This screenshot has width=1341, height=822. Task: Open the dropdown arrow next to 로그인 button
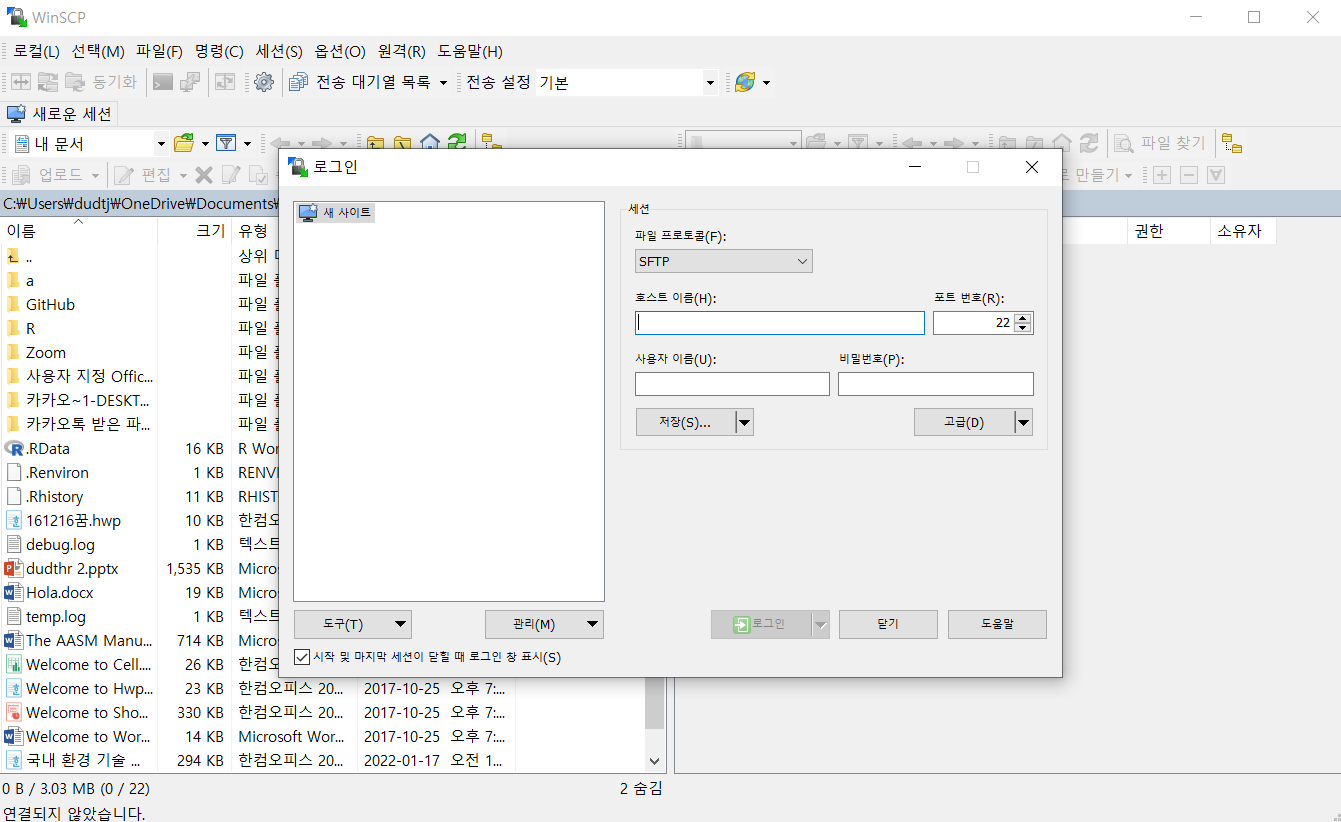pos(821,624)
